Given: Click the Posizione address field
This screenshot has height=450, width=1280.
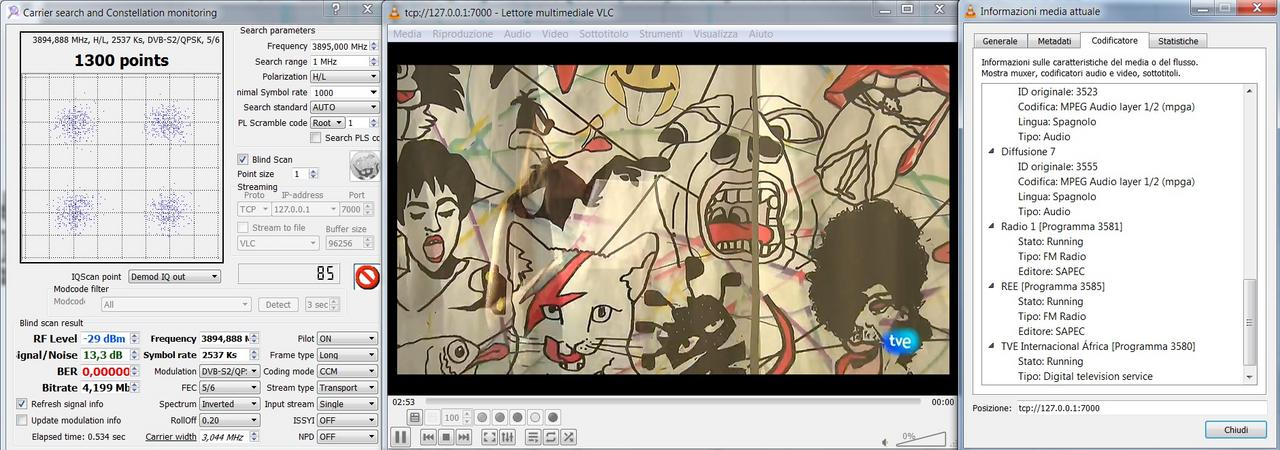Looking at the screenshot, I should coord(1141,408).
